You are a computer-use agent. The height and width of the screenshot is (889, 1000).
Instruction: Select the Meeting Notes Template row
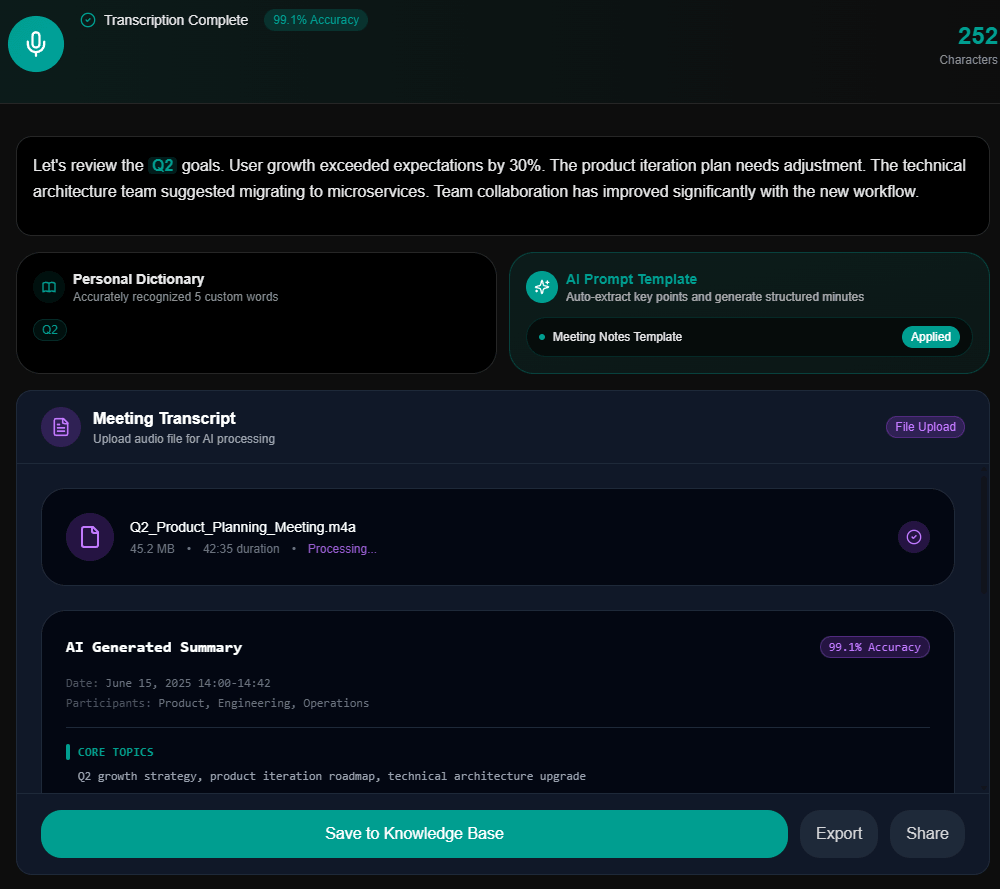[749, 337]
